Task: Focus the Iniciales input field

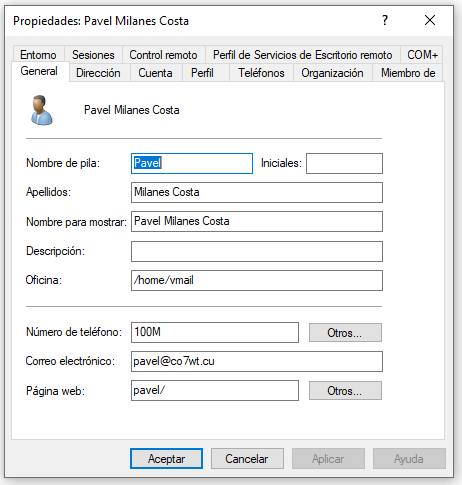Action: pyautogui.click(x=344, y=163)
